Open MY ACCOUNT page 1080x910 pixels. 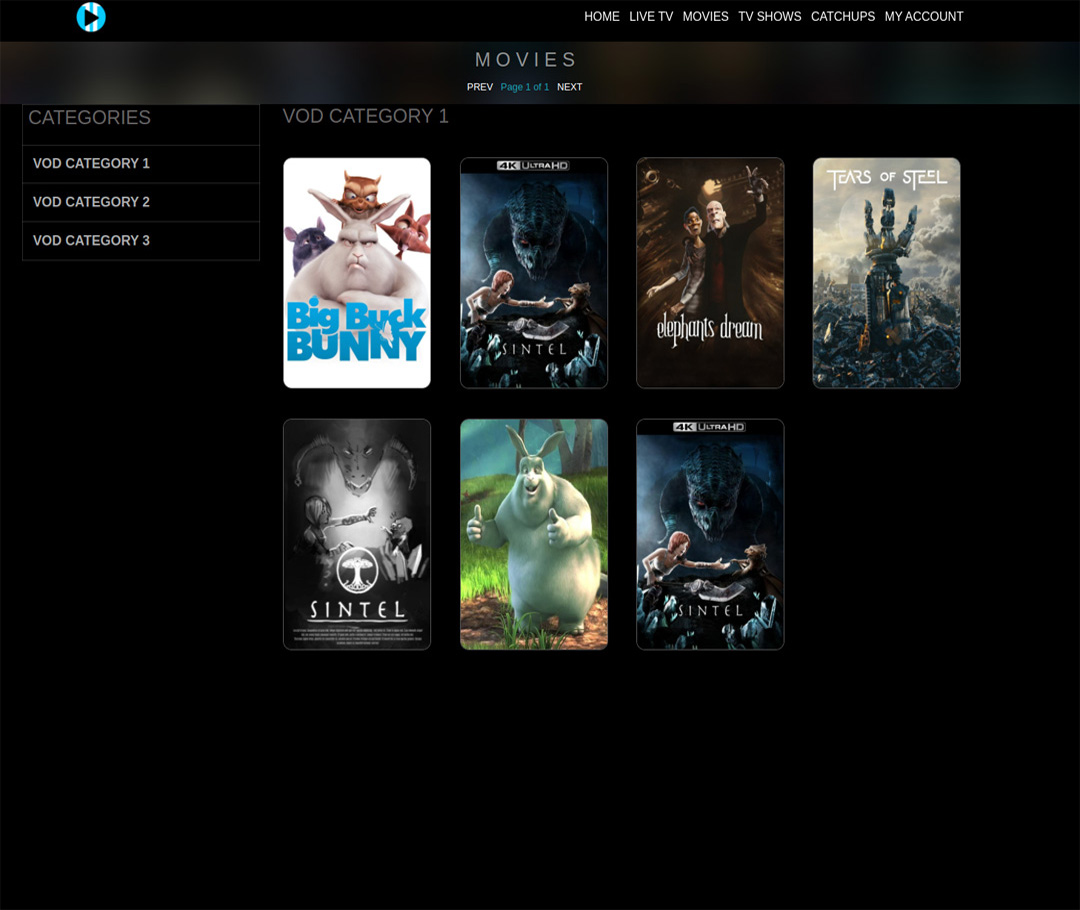(x=923, y=17)
